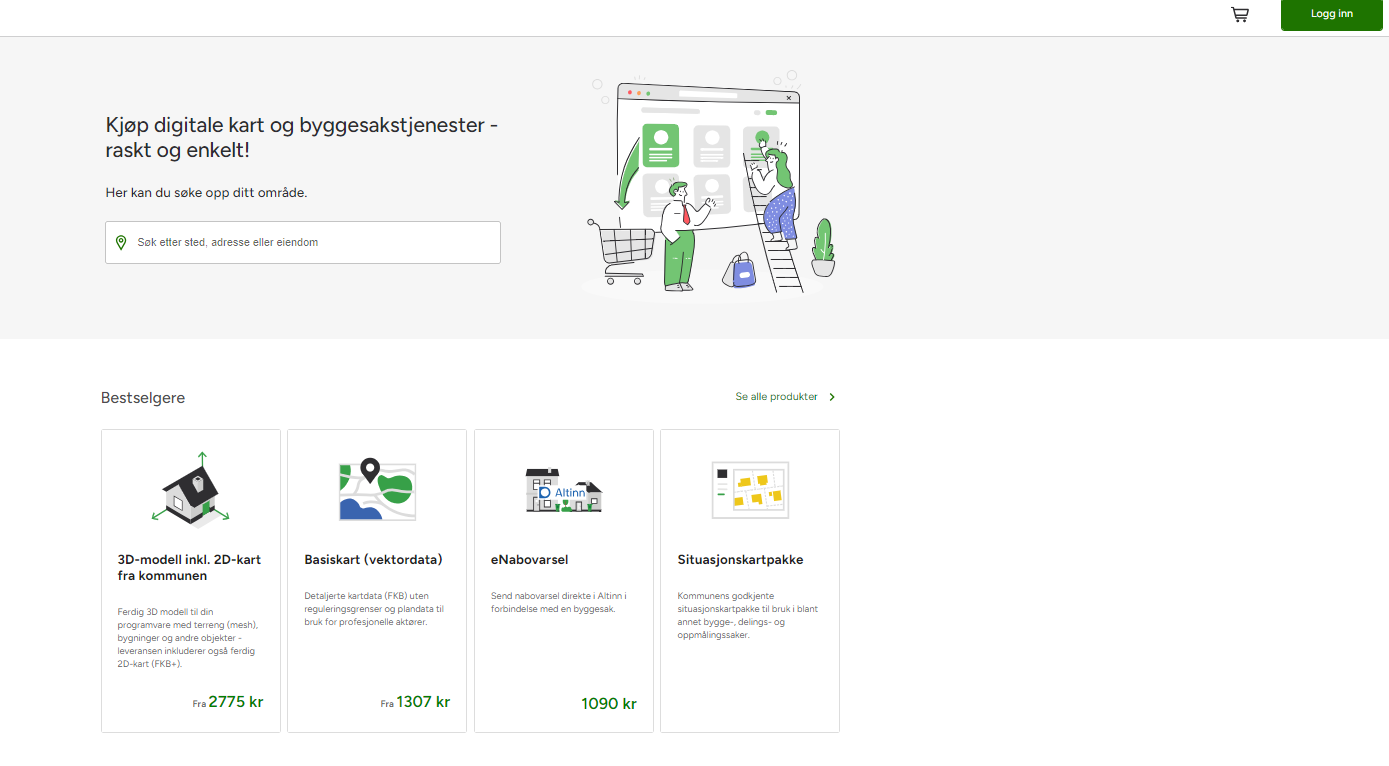Open the shopping cart icon
1389x766 pixels.
click(1239, 15)
